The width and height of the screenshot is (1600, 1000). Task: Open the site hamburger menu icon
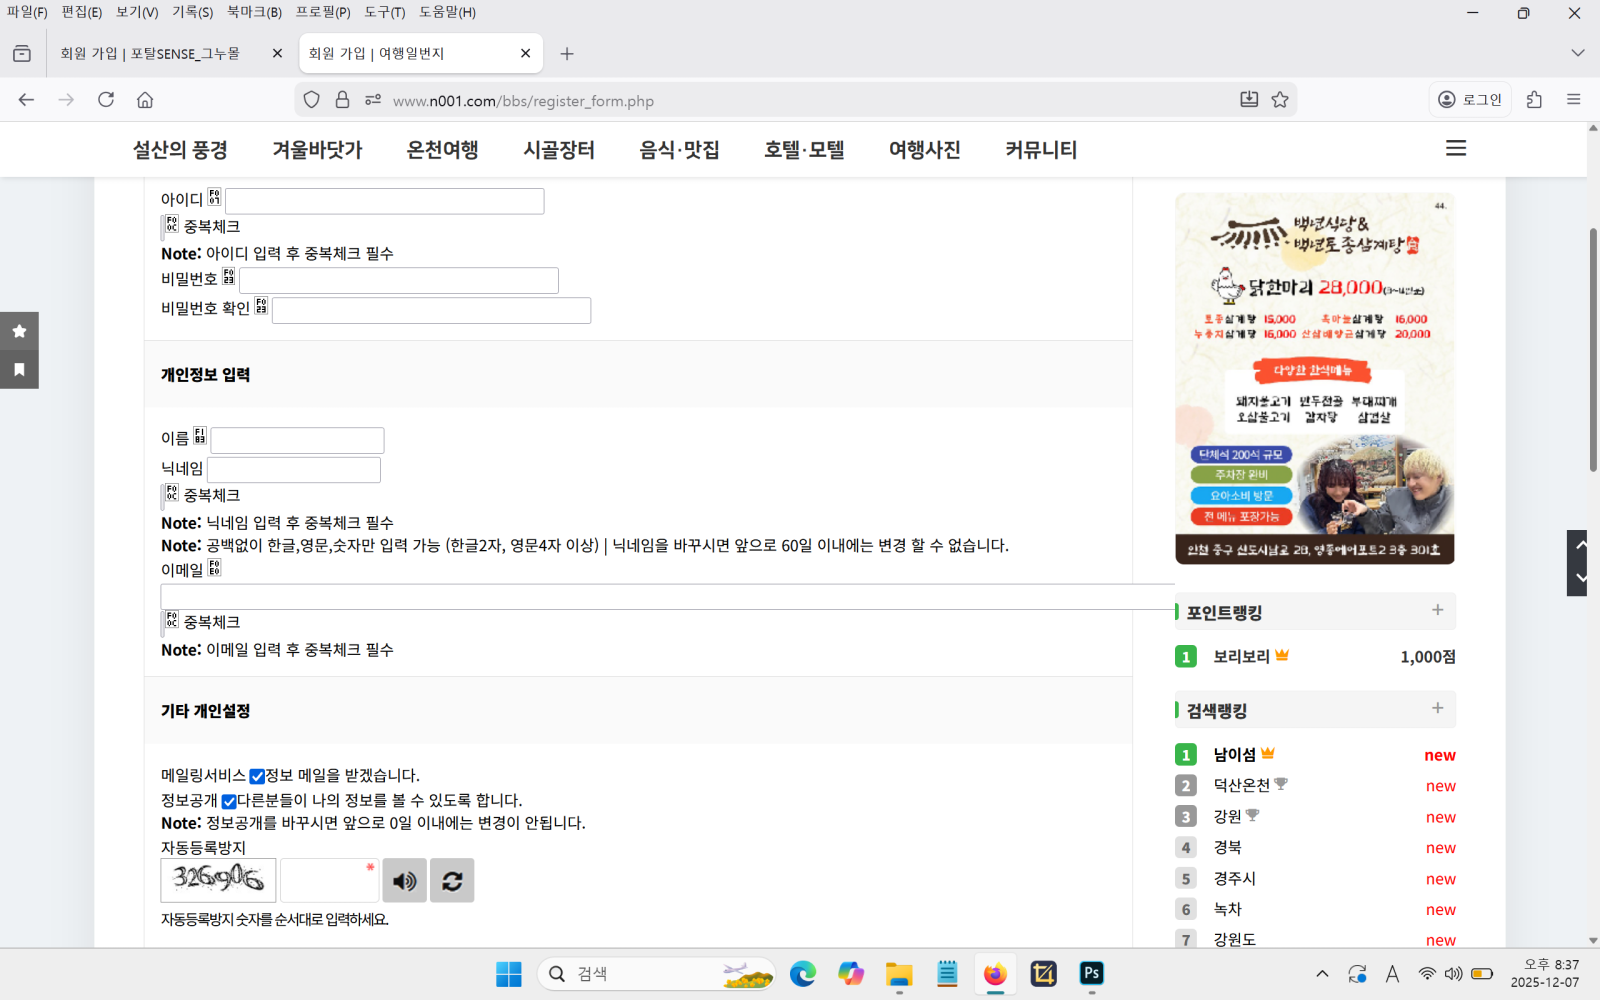click(x=1456, y=148)
